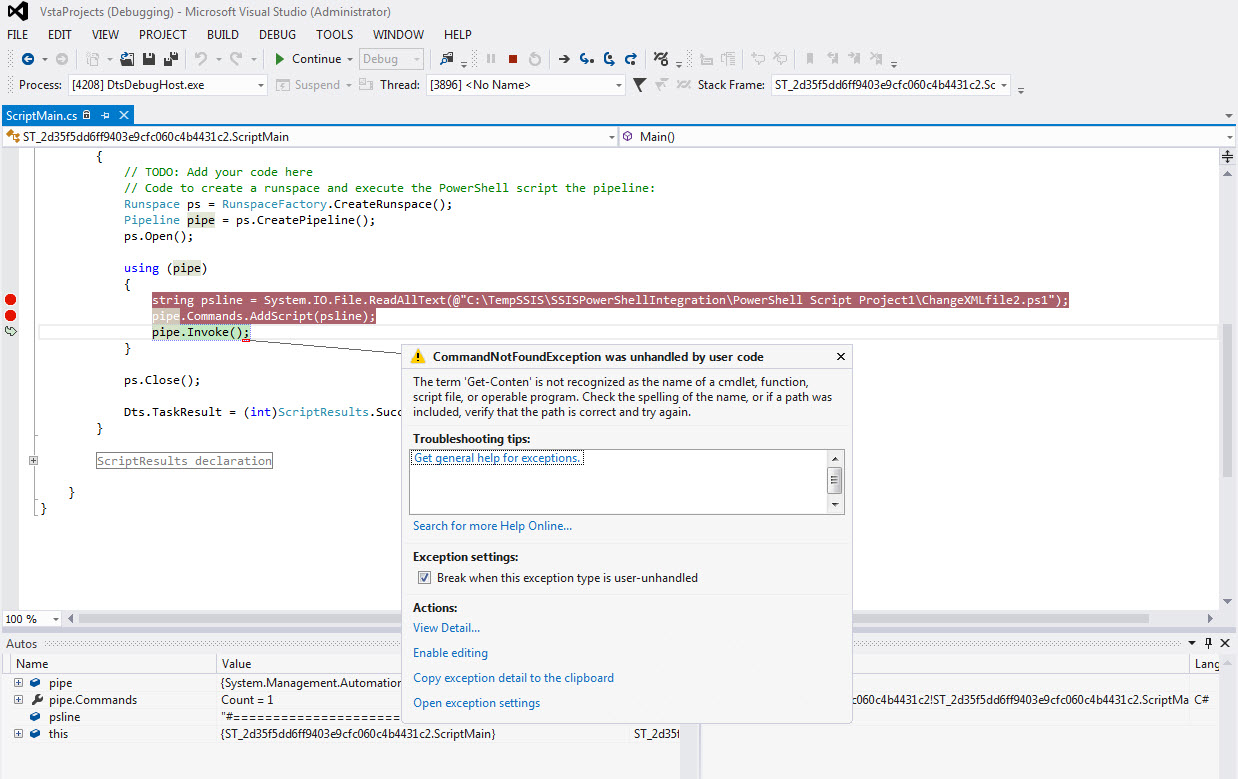Open the EDIT menu

click(60, 34)
